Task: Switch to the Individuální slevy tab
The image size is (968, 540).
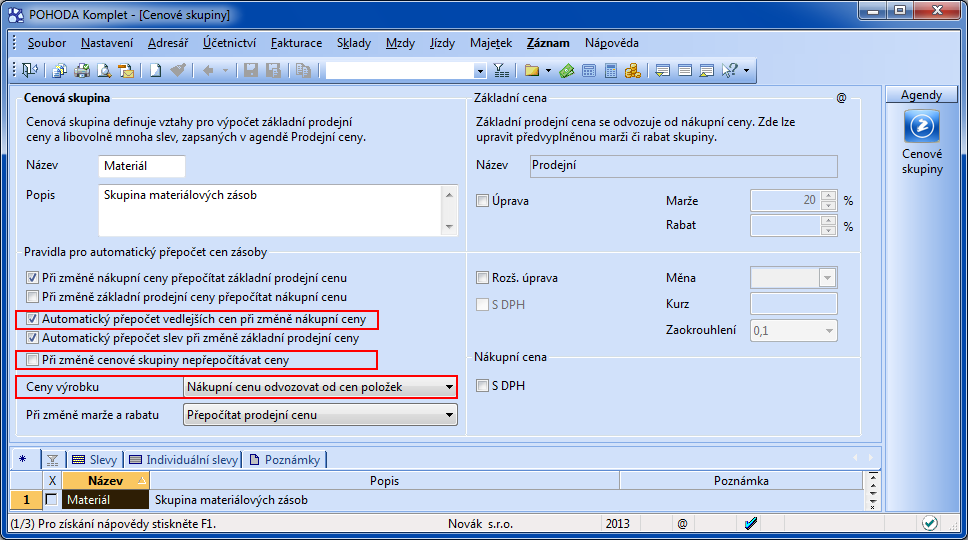Action: pyautogui.click(x=183, y=460)
